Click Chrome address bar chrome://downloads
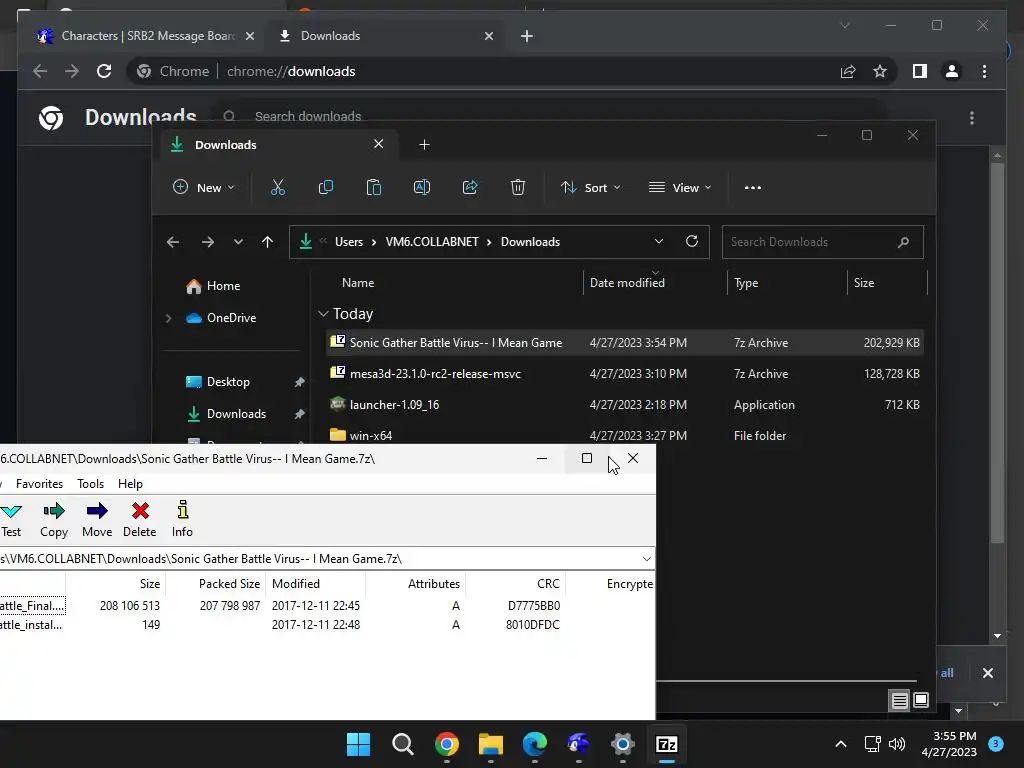1024x768 pixels. 291,71
